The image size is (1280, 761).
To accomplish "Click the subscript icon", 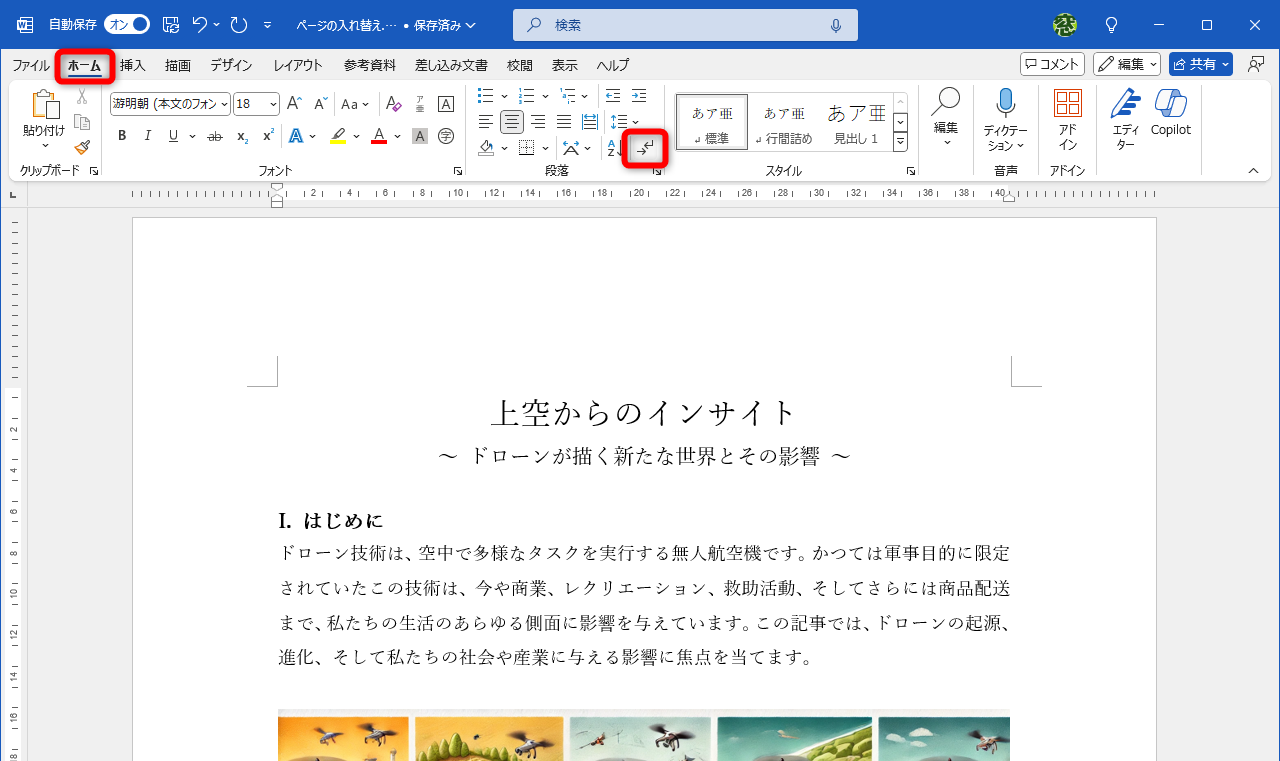I will [240, 135].
